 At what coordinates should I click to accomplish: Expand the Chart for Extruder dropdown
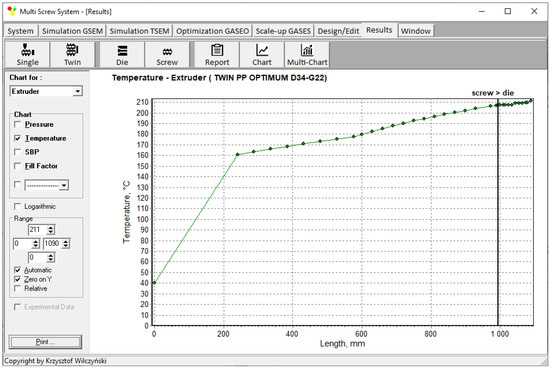tap(78, 92)
